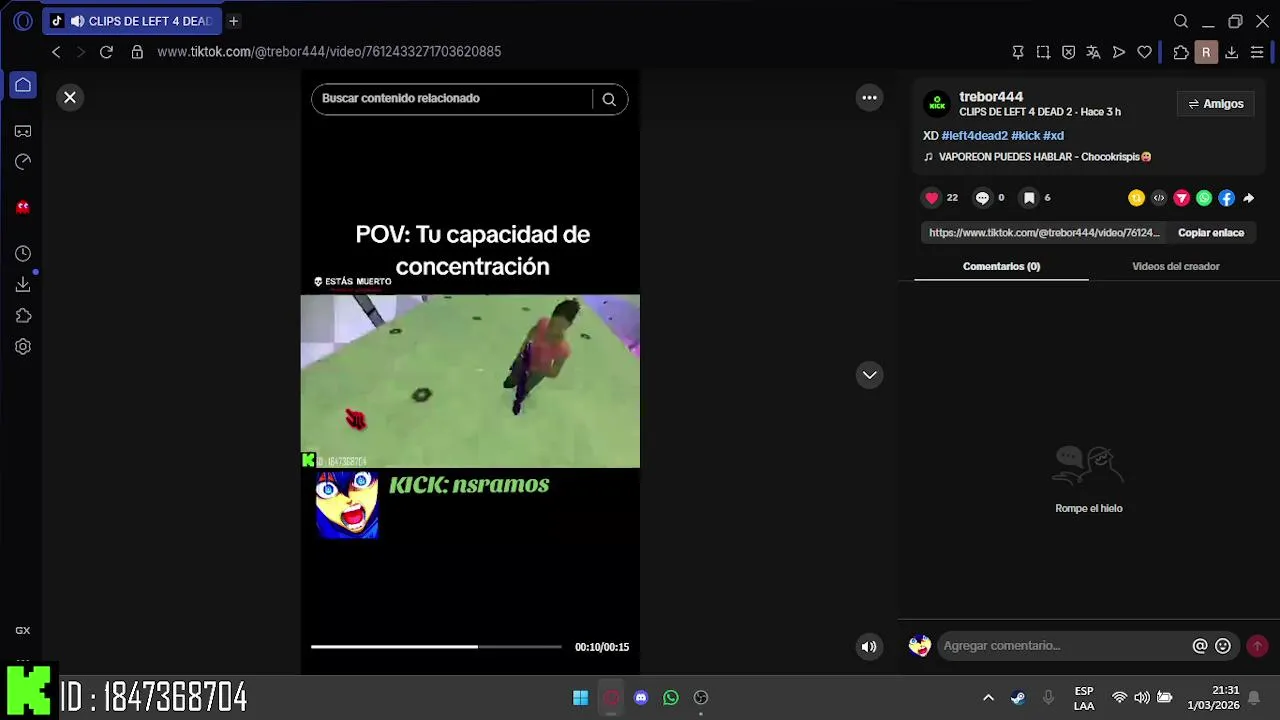This screenshot has height=720, width=1280.
Task: Click the embed code icon
Action: [x=1159, y=198]
